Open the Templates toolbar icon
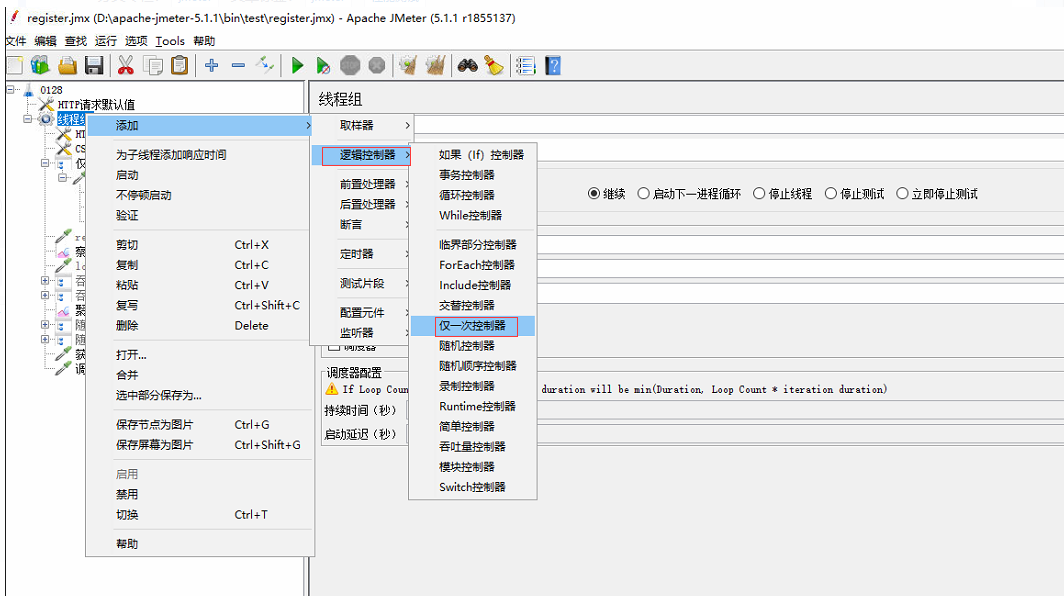The width and height of the screenshot is (1064, 596). coord(41,66)
